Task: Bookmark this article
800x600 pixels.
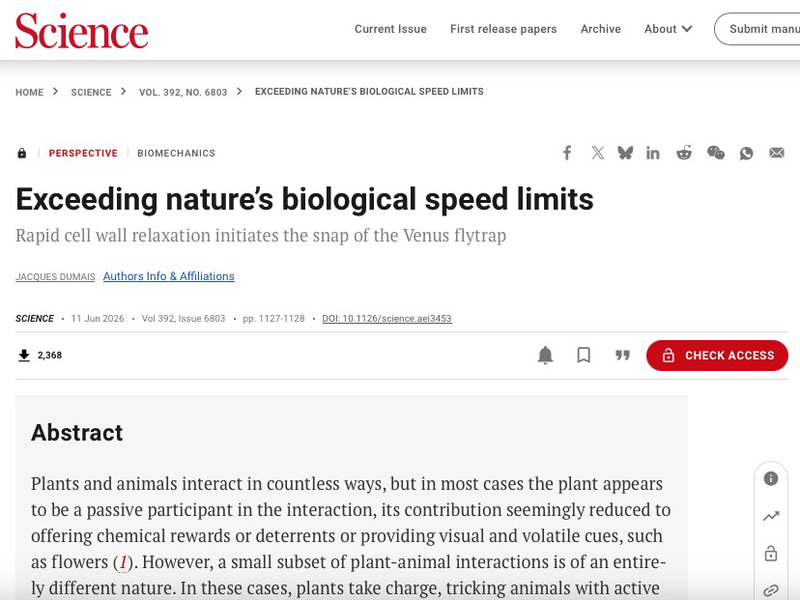Action: pos(584,355)
